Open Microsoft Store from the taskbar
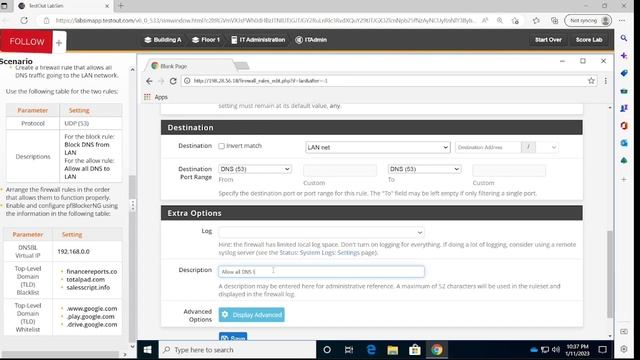Screen dimensions: 640x360 (x=415, y=350)
